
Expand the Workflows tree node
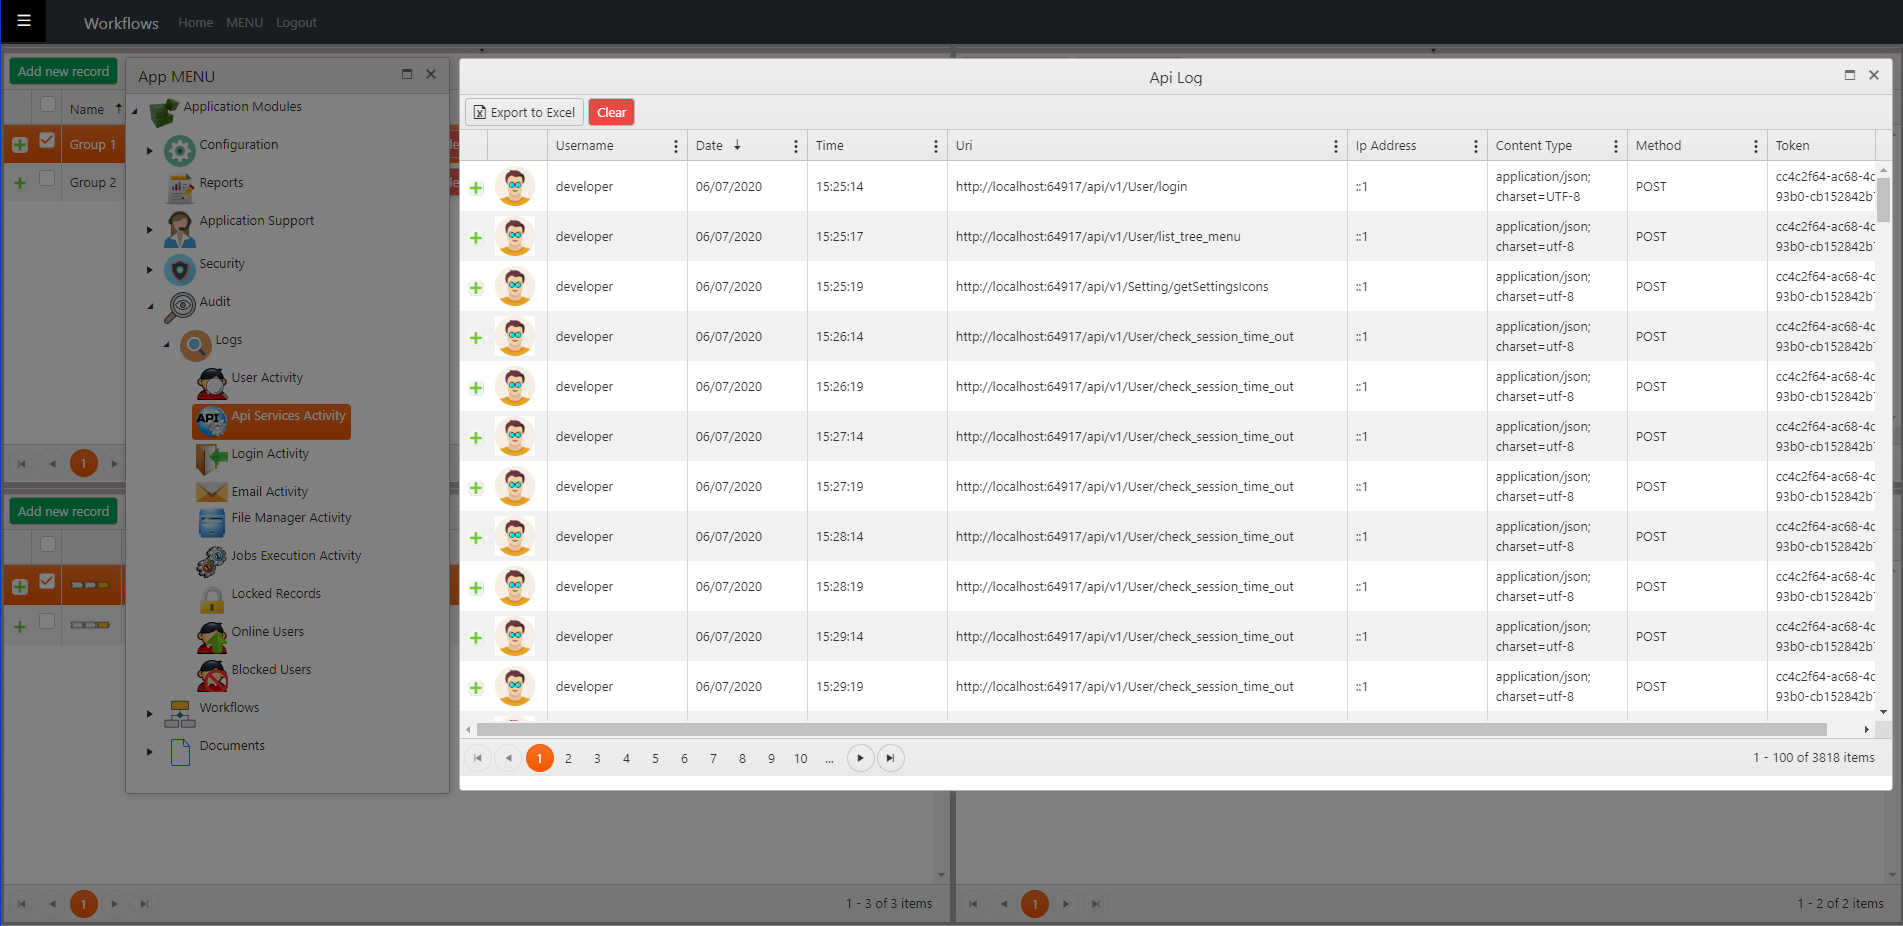tap(150, 714)
